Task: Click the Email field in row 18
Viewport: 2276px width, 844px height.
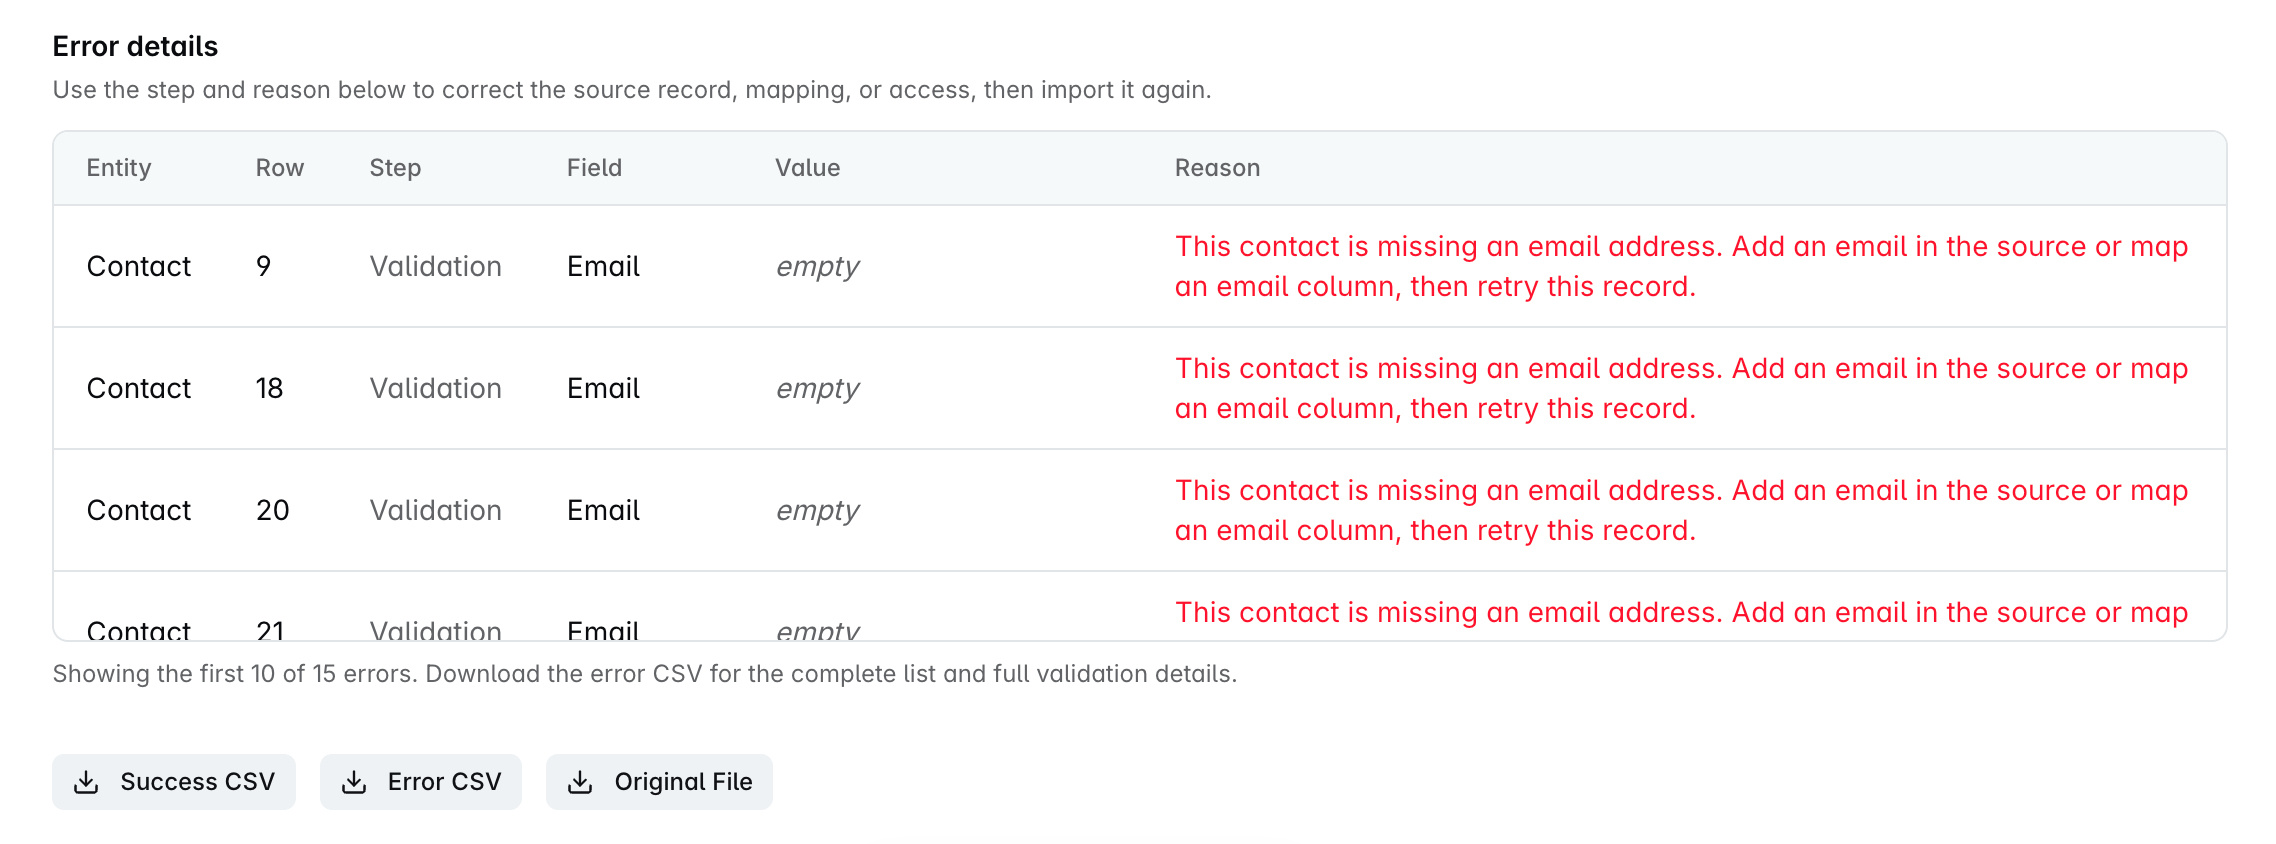Action: [x=603, y=389]
